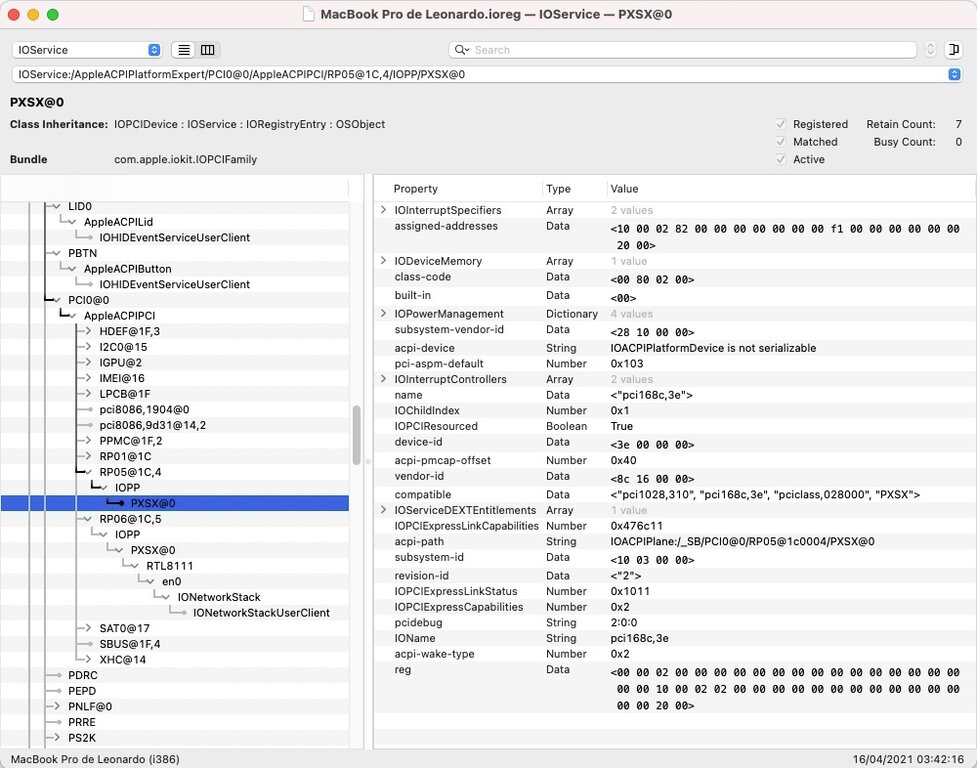
Task: Select the PDRC tree item
Action: tap(83, 675)
